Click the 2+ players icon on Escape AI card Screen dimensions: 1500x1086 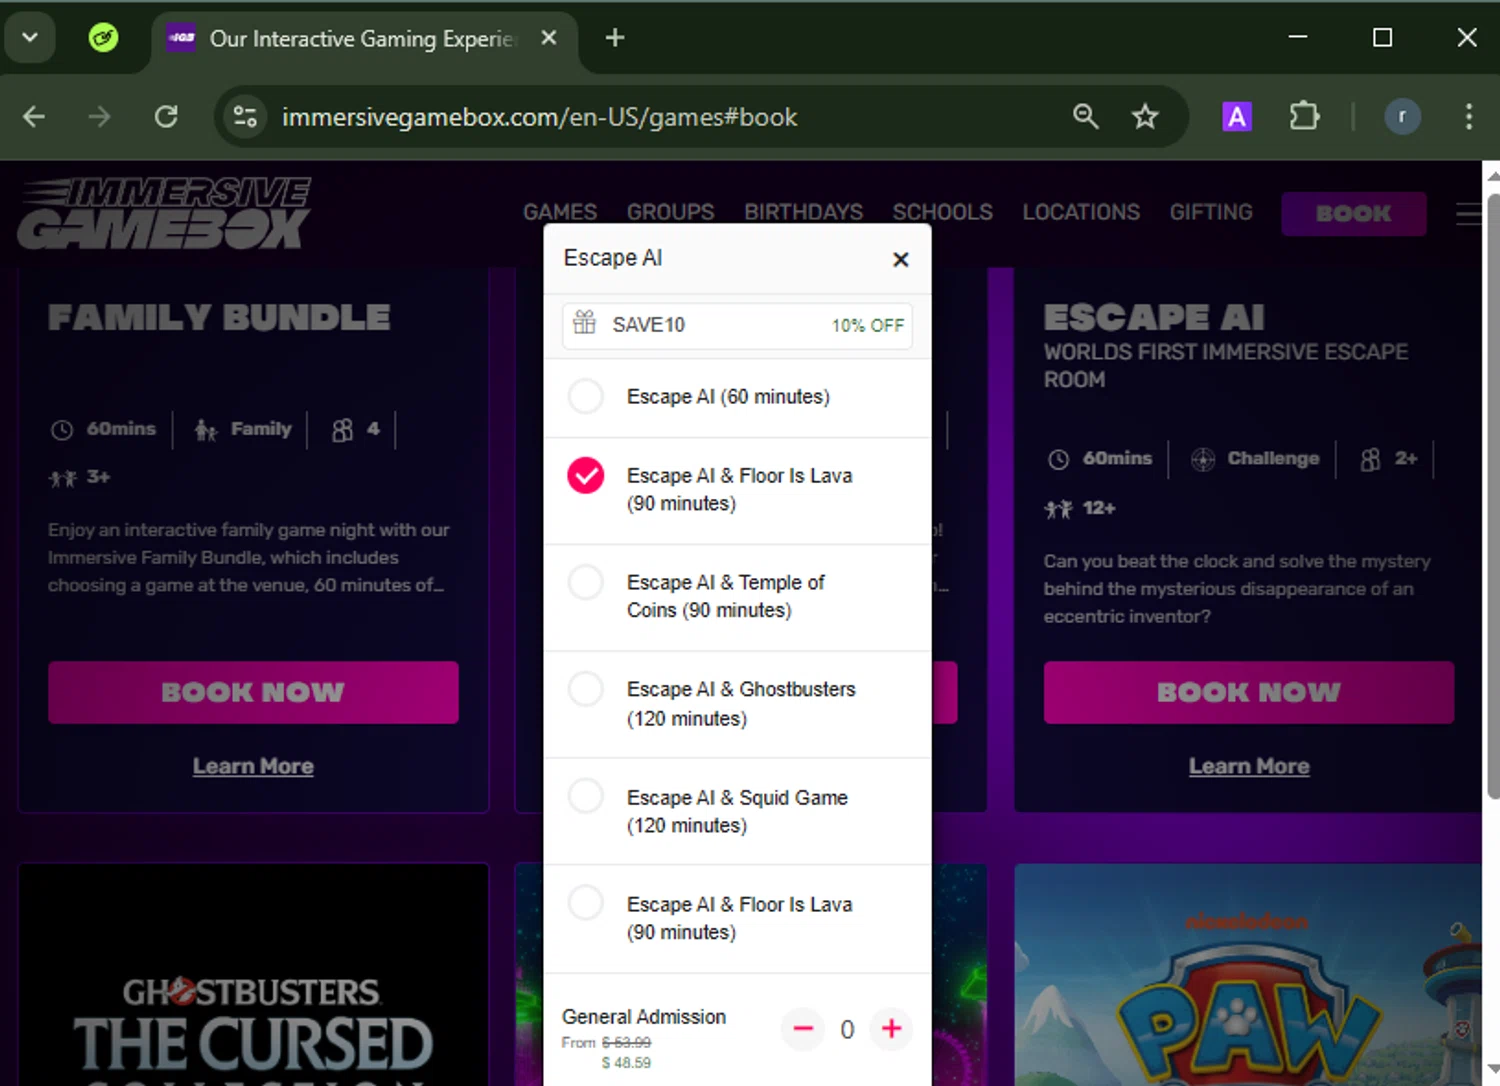coord(1370,459)
